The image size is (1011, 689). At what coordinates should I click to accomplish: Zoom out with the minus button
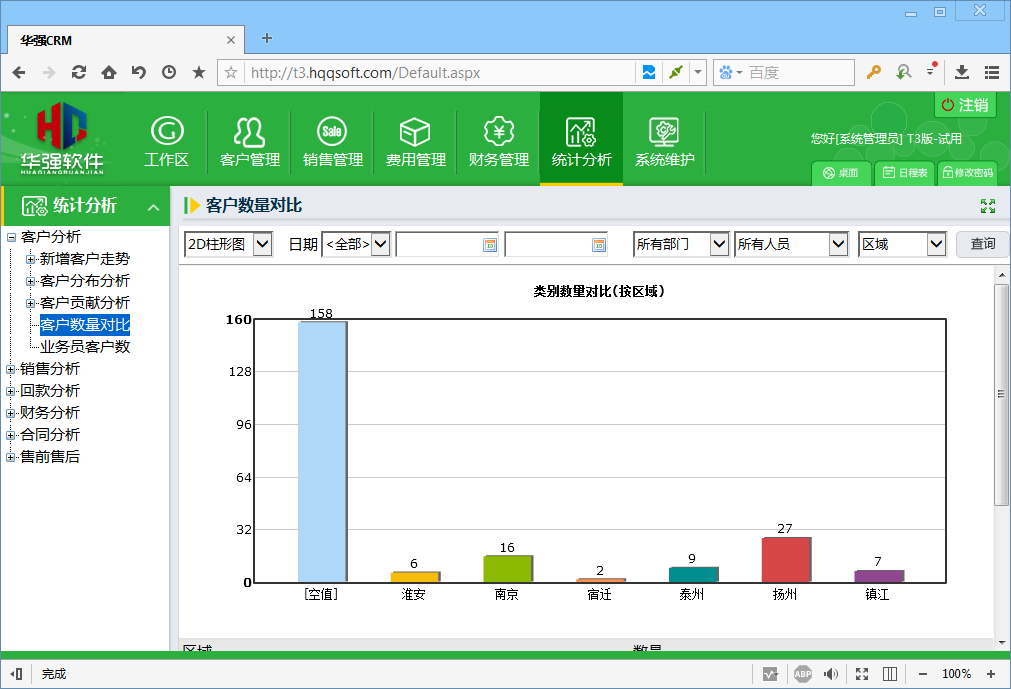923,674
